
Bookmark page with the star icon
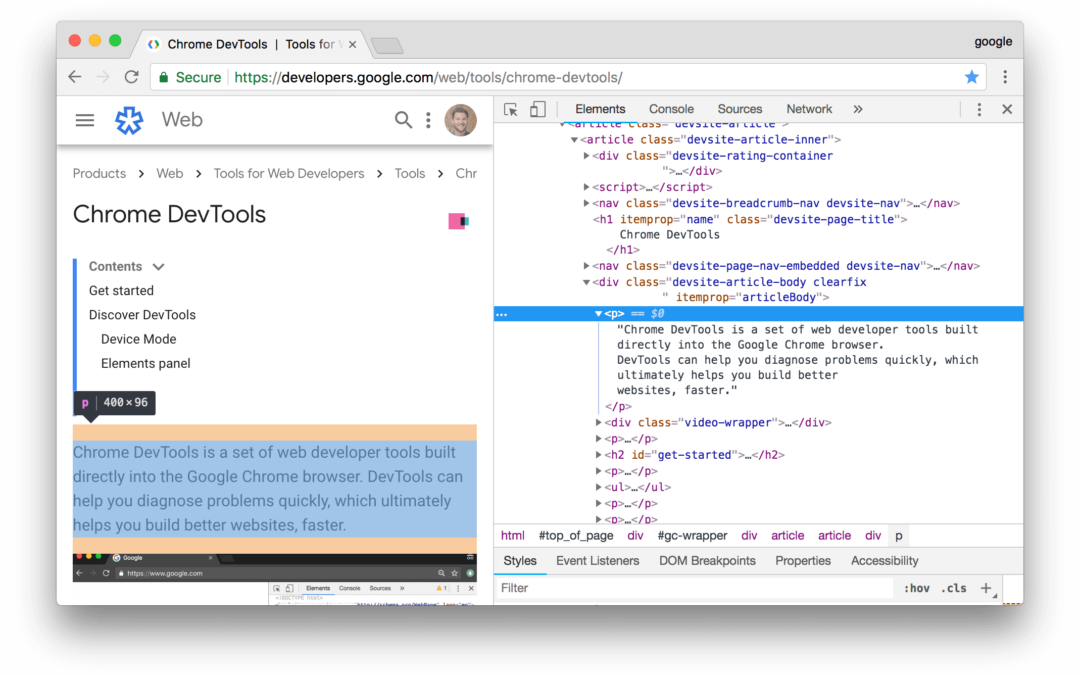971,77
